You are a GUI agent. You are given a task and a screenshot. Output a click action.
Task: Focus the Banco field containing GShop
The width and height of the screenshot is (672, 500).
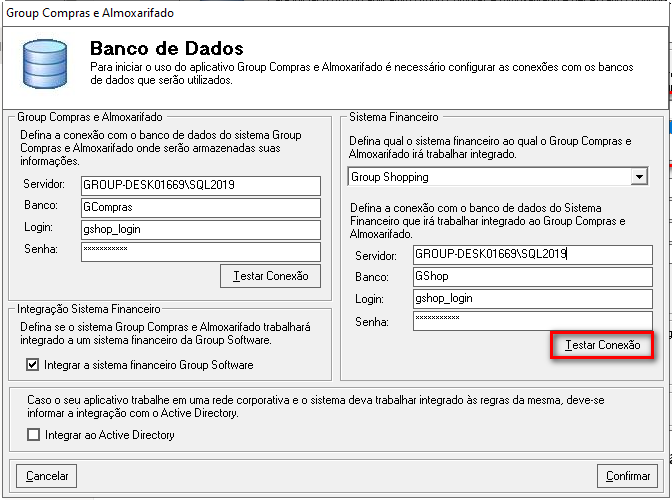[x=533, y=277]
